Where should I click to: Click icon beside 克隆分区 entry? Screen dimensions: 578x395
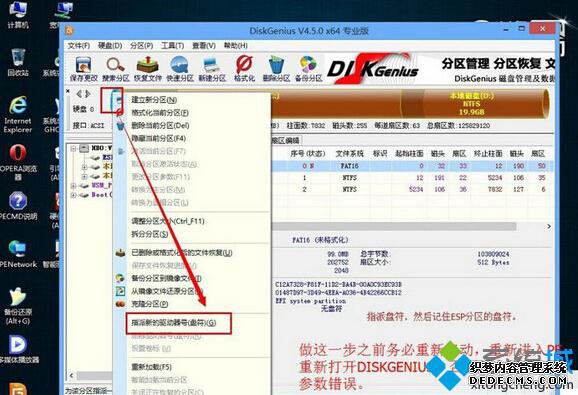(120, 304)
